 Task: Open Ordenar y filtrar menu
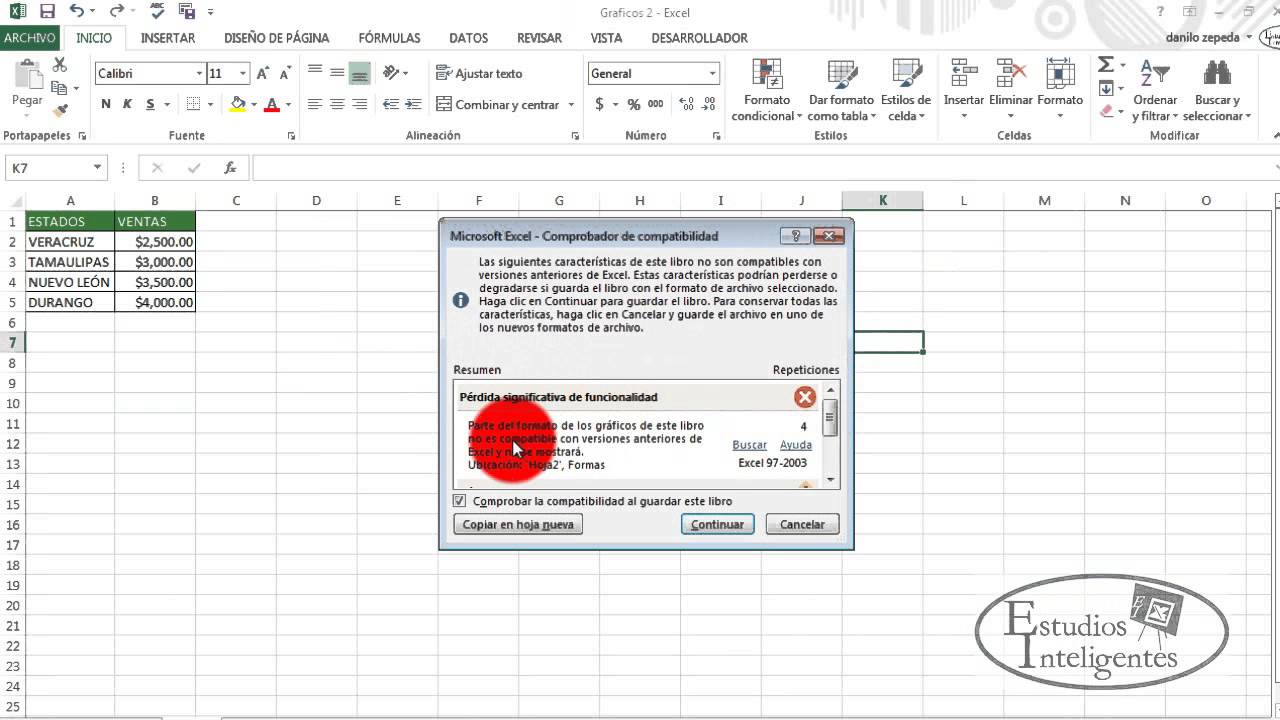pos(1156,90)
